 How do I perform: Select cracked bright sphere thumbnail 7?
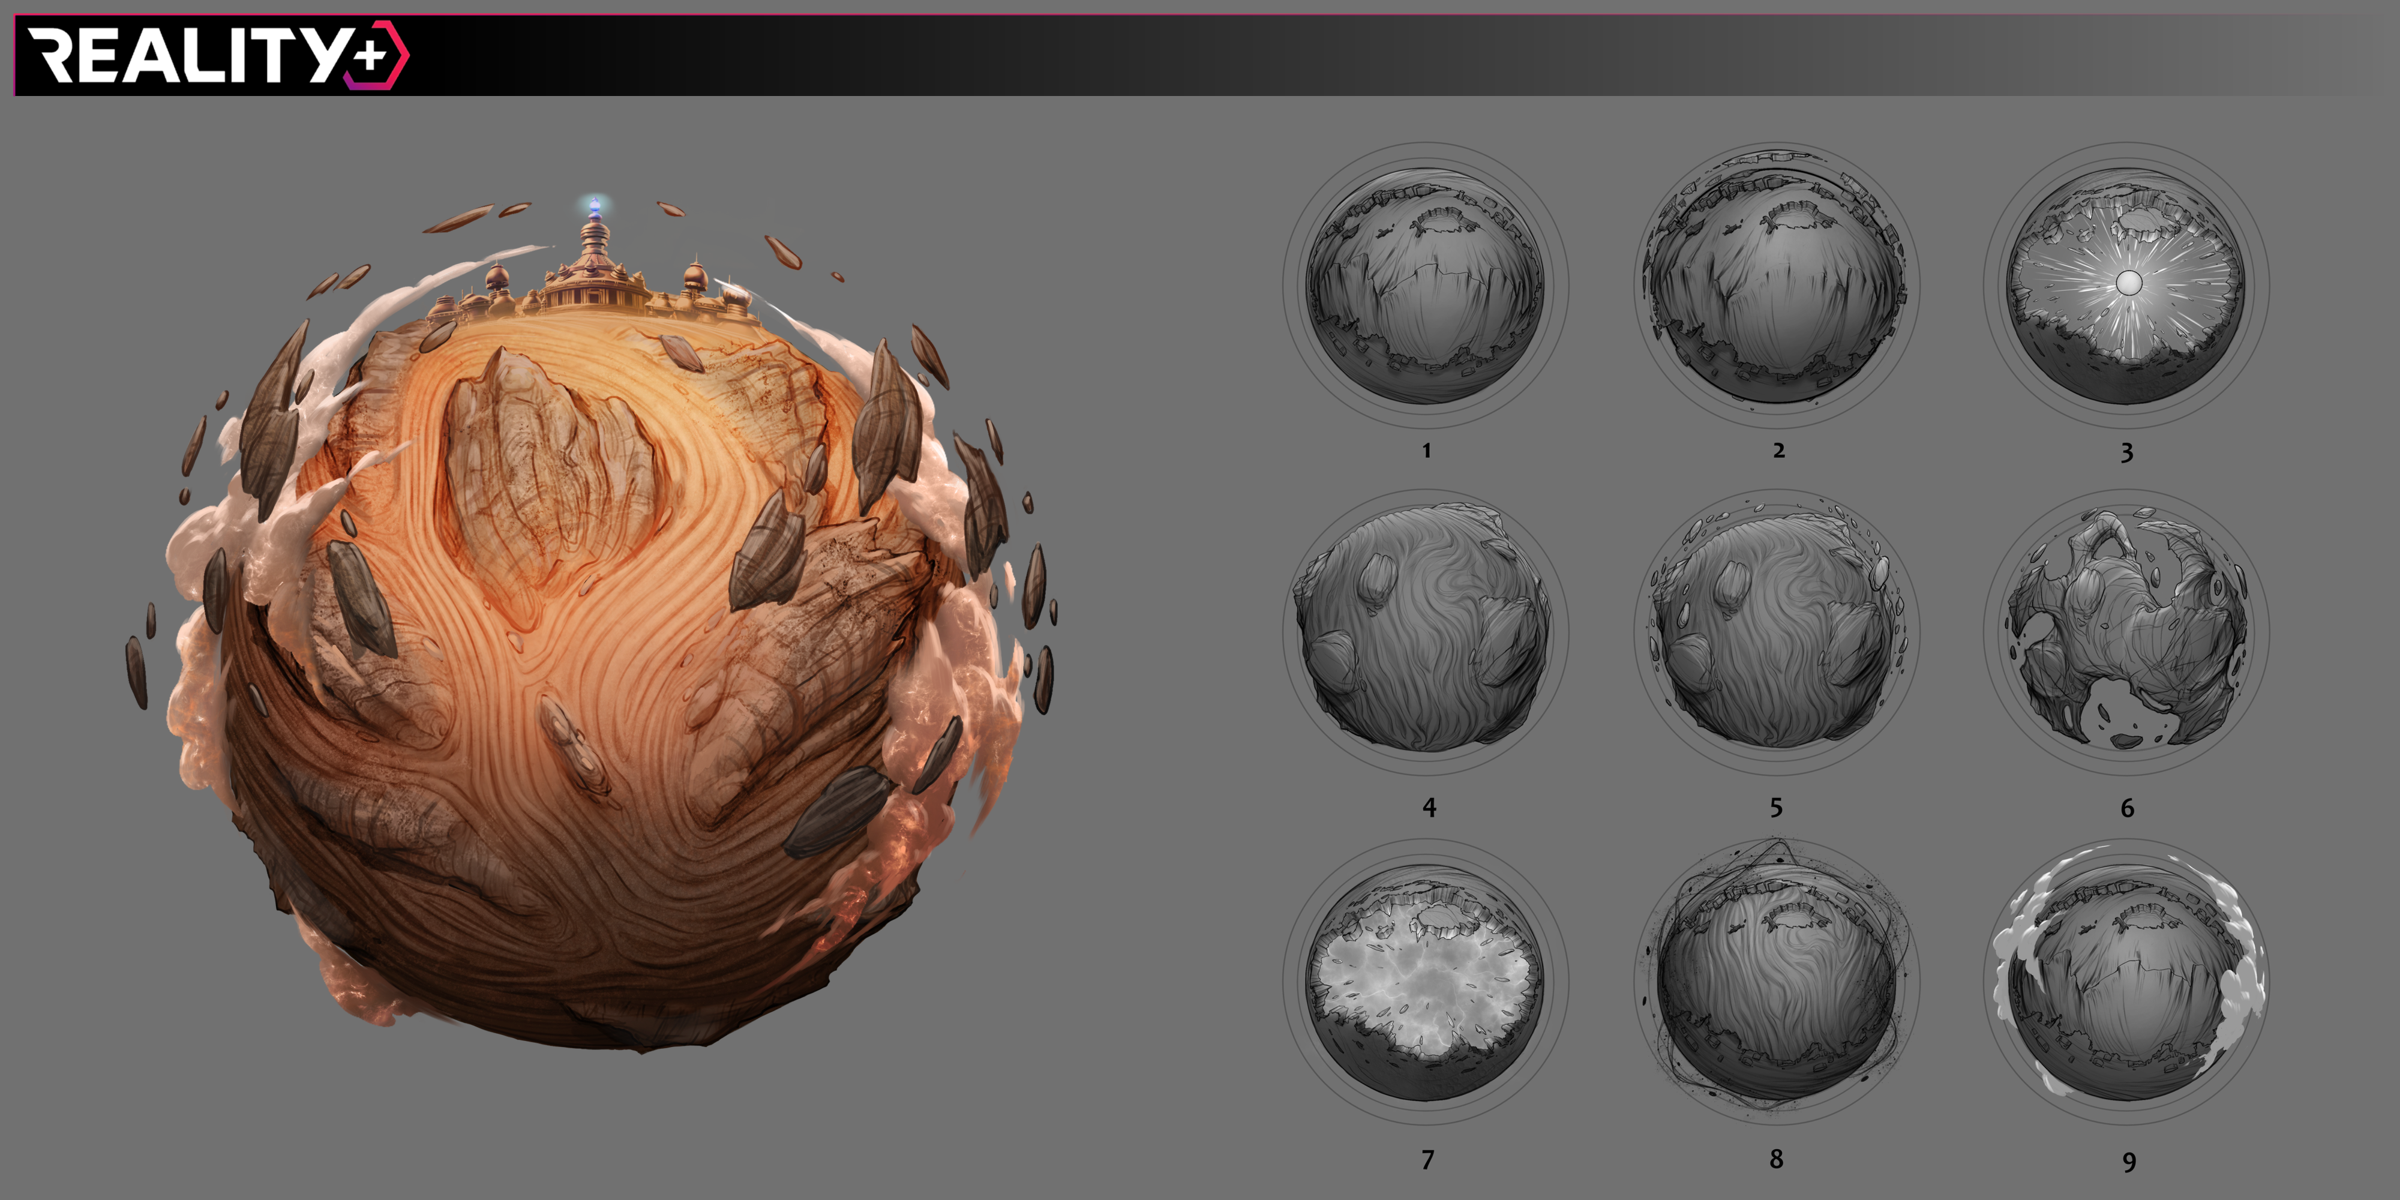1426,982
